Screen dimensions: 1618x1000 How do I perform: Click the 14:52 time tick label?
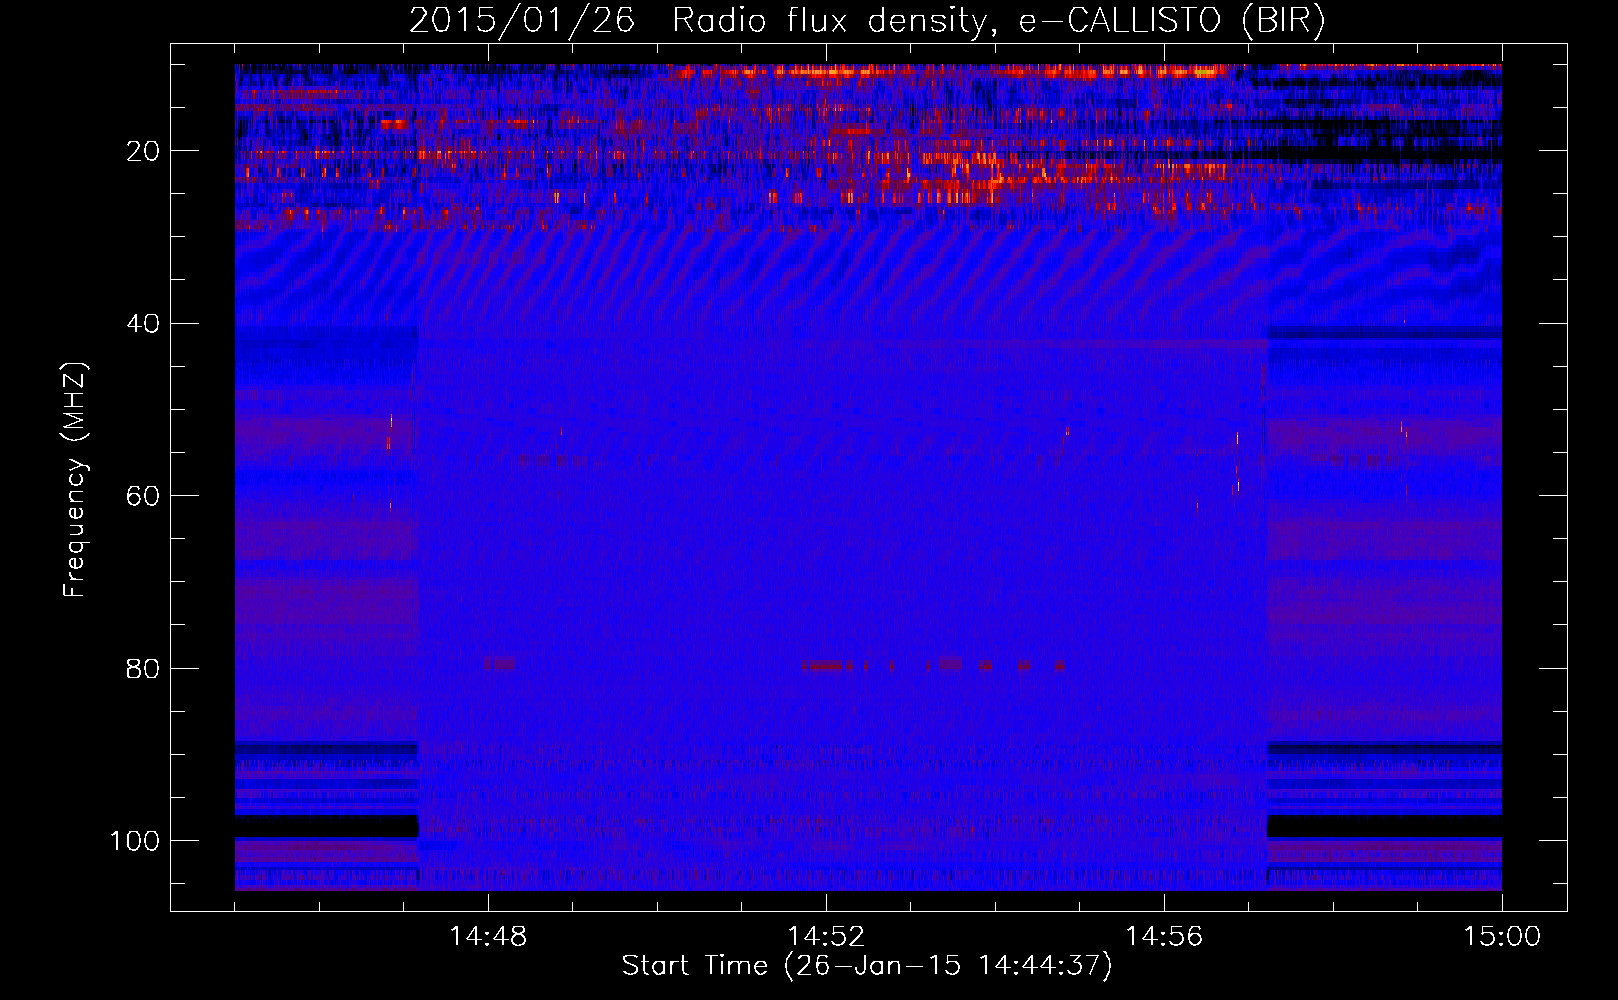point(826,937)
